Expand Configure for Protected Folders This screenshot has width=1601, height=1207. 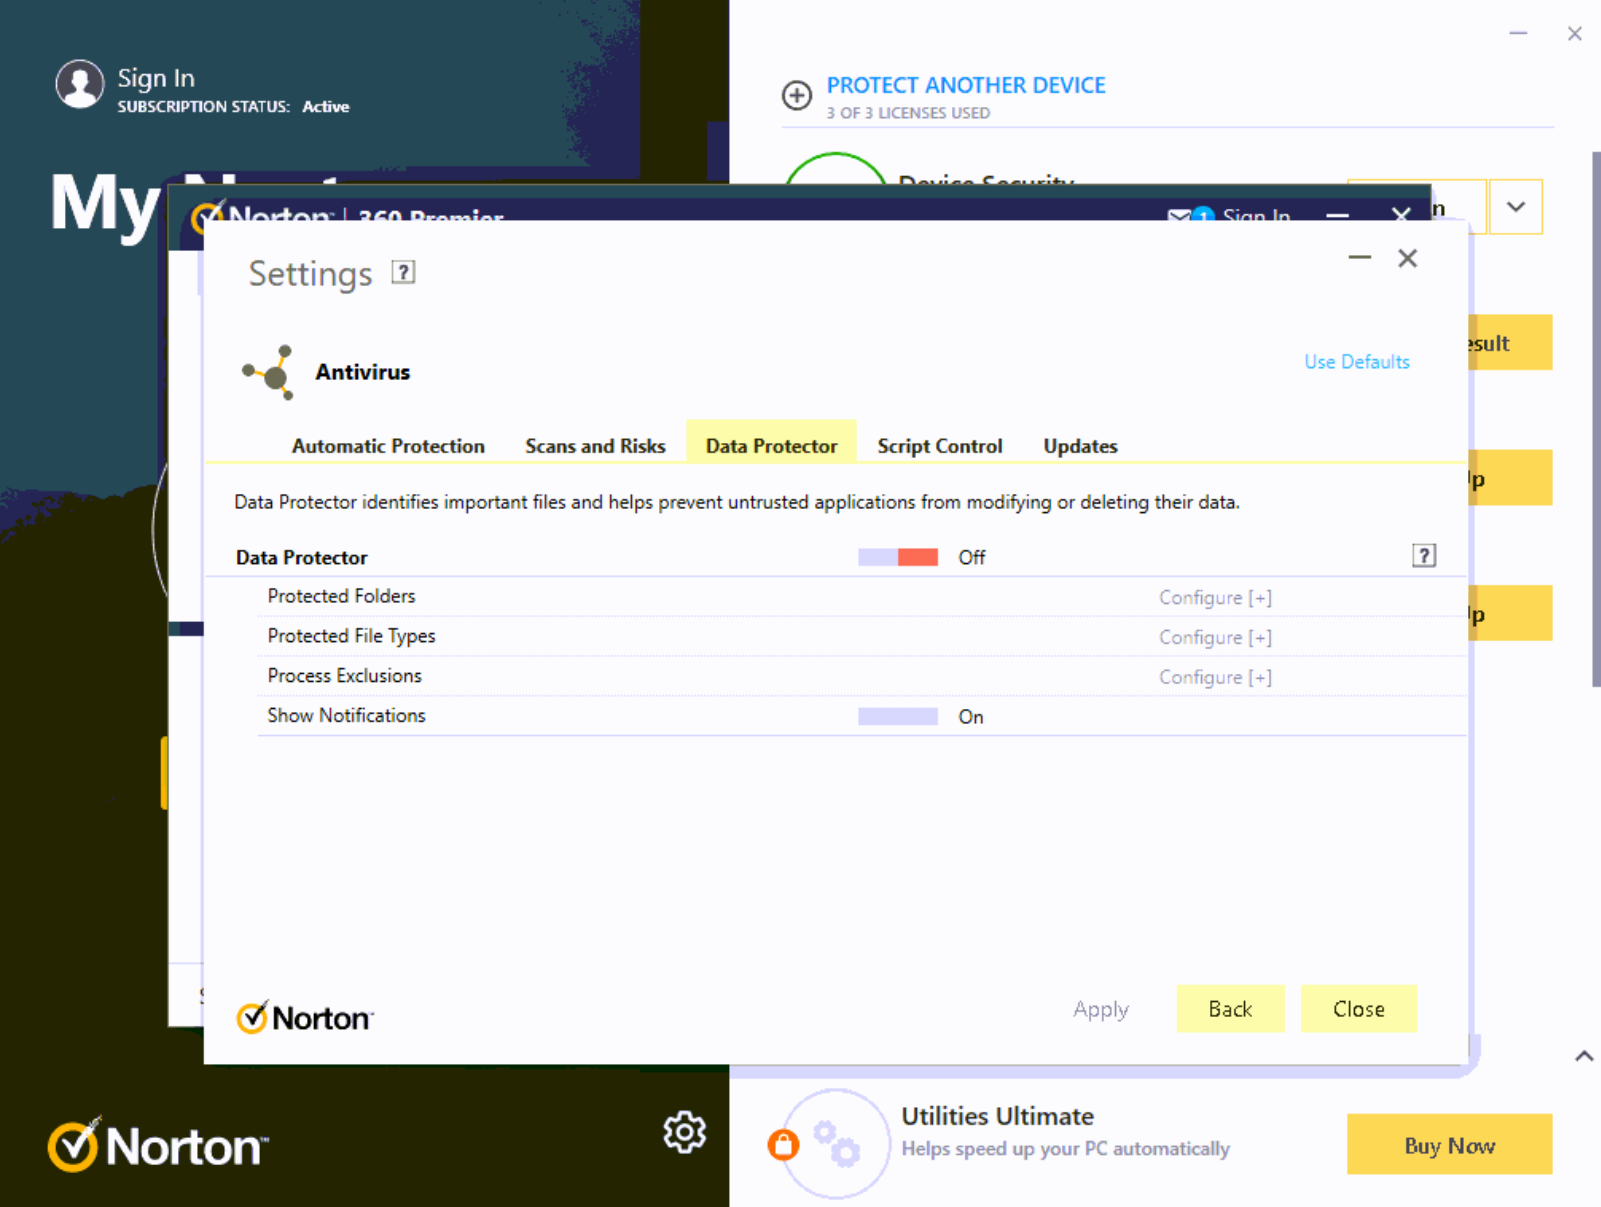point(1215,597)
